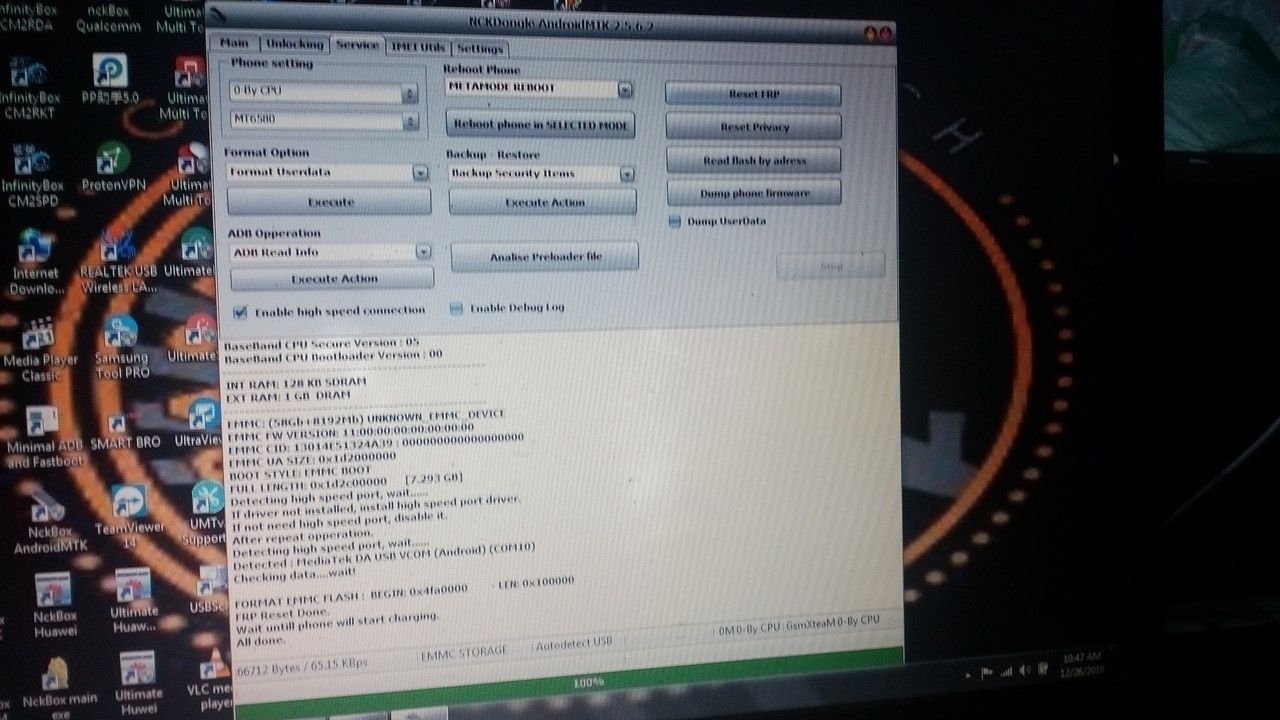Launch VLC media player desktop icon
Screen dimensions: 1280x720
(213, 679)
